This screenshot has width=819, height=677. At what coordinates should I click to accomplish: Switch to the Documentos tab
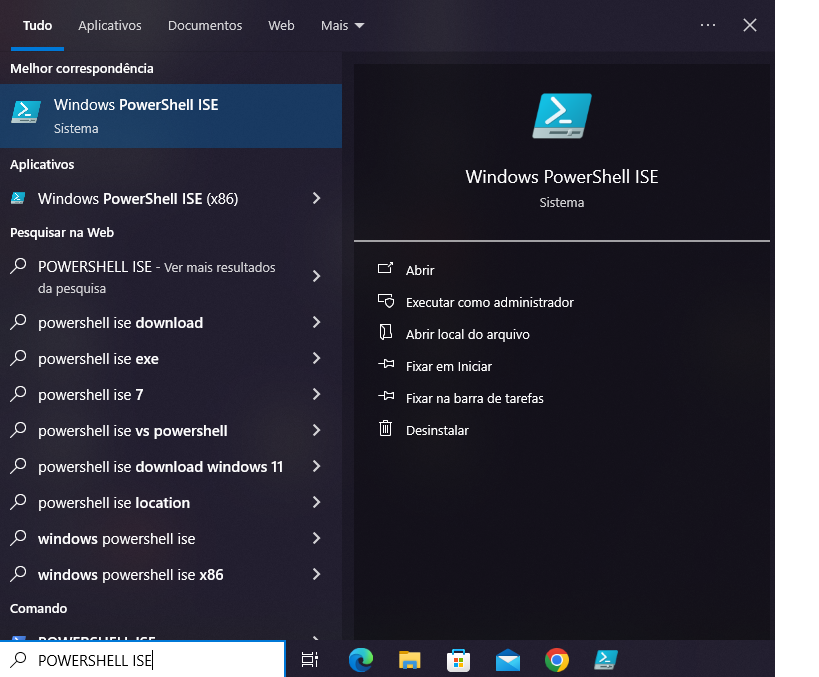coord(205,25)
